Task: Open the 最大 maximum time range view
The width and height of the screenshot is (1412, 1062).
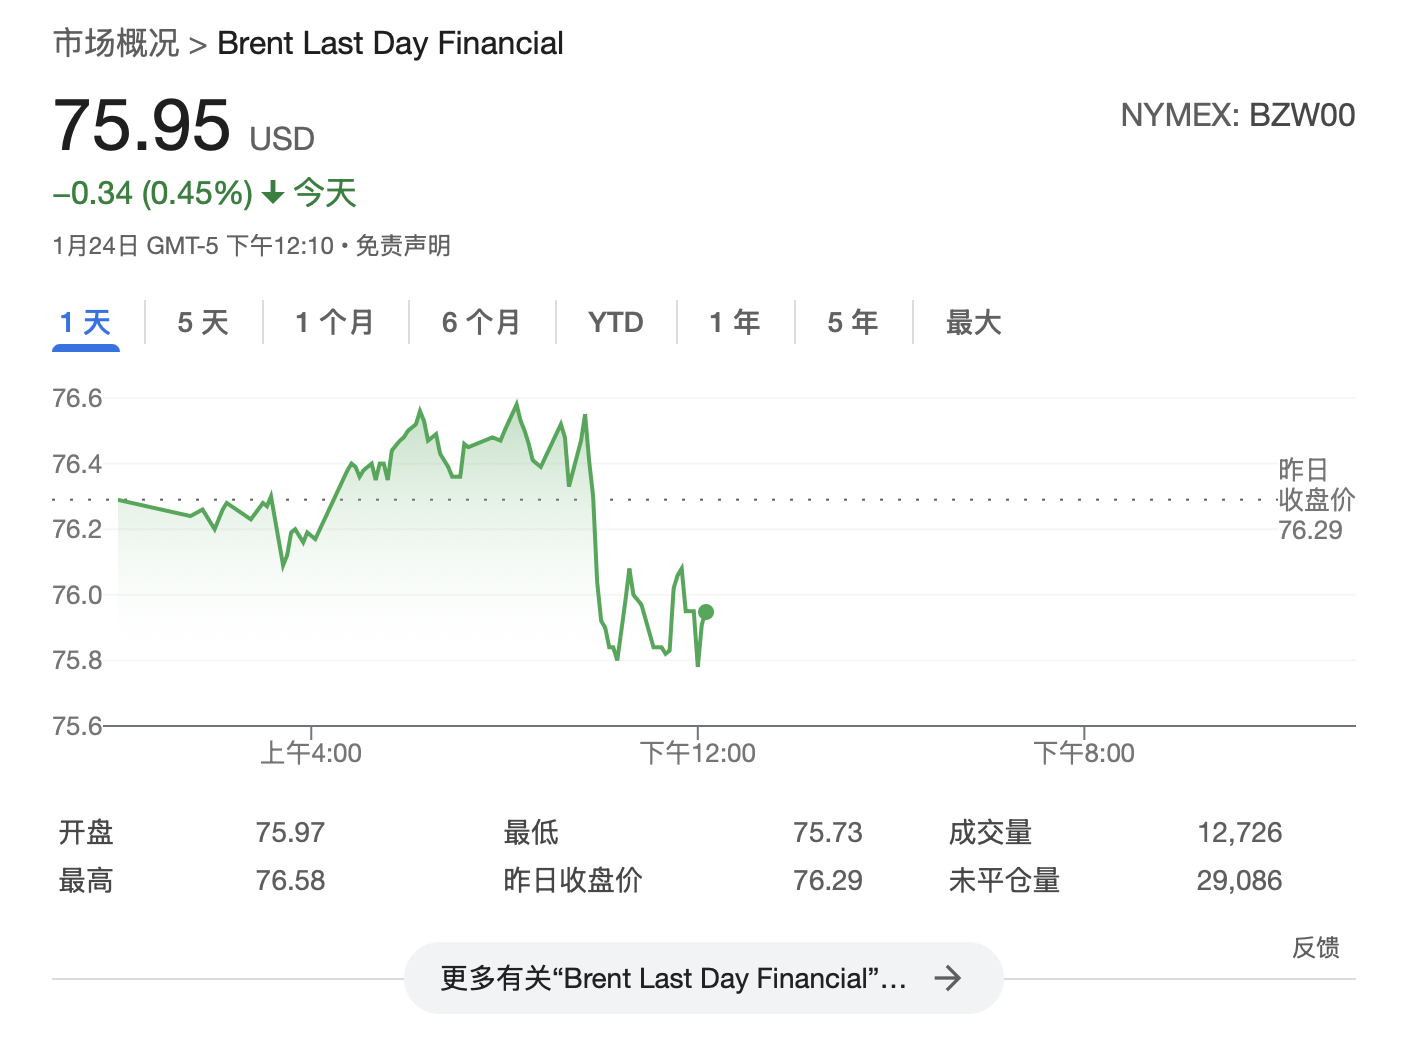Action: point(973,322)
